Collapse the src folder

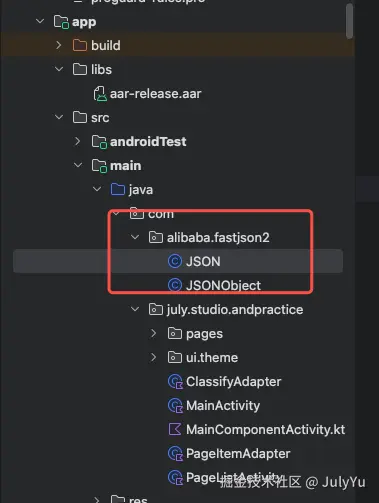click(x=59, y=117)
